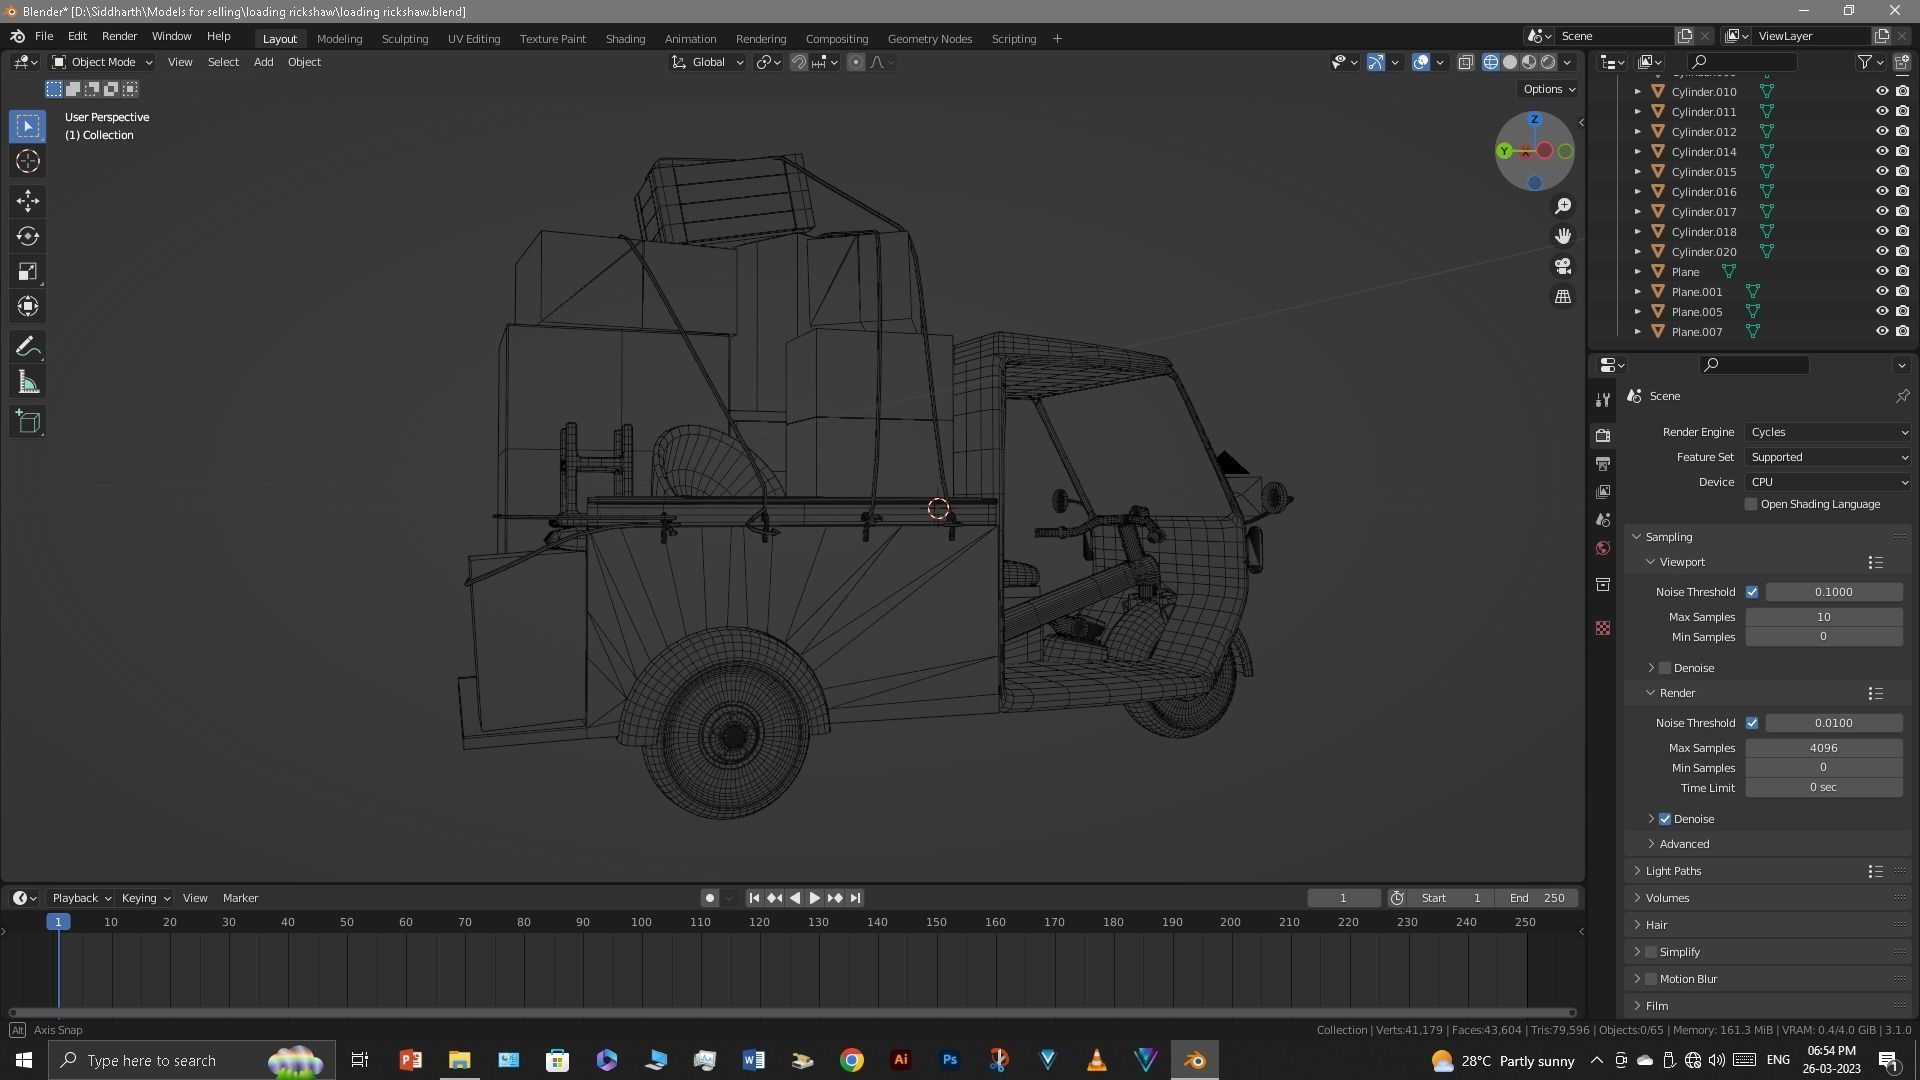Viewport: 1920px width, 1080px height.
Task: Toggle snapping magnet icon
Action: coord(798,62)
